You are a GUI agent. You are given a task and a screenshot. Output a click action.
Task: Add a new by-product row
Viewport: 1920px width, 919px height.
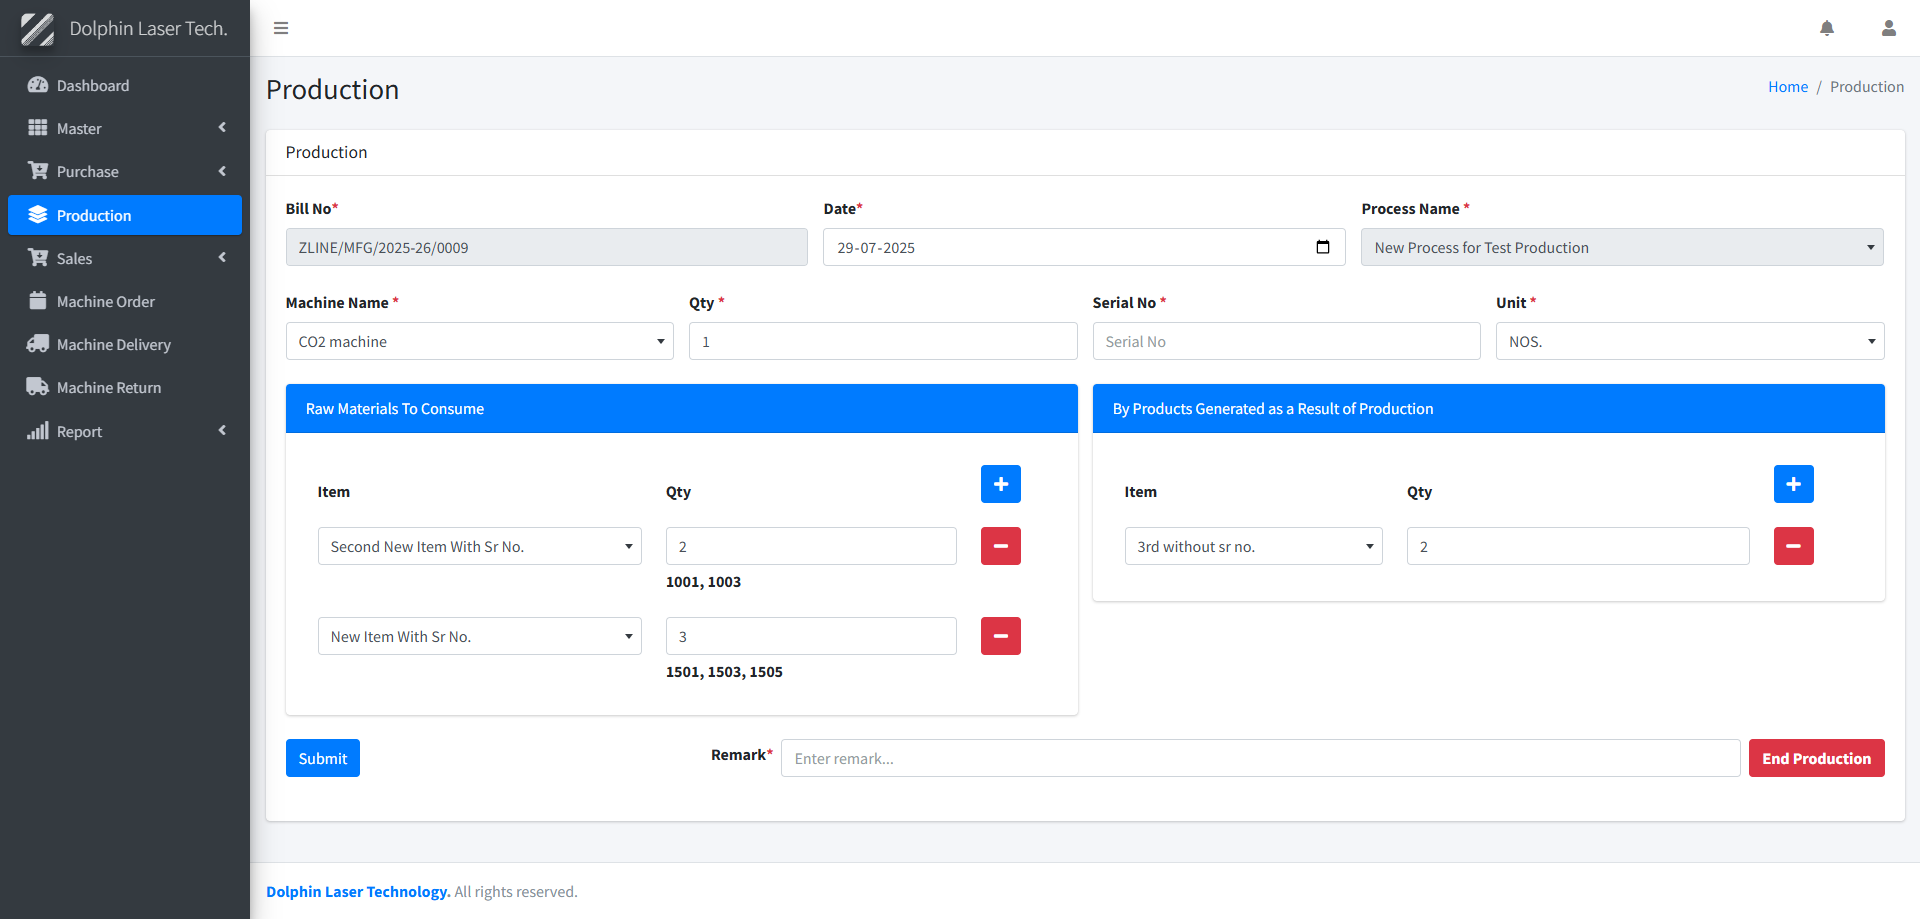tap(1793, 484)
